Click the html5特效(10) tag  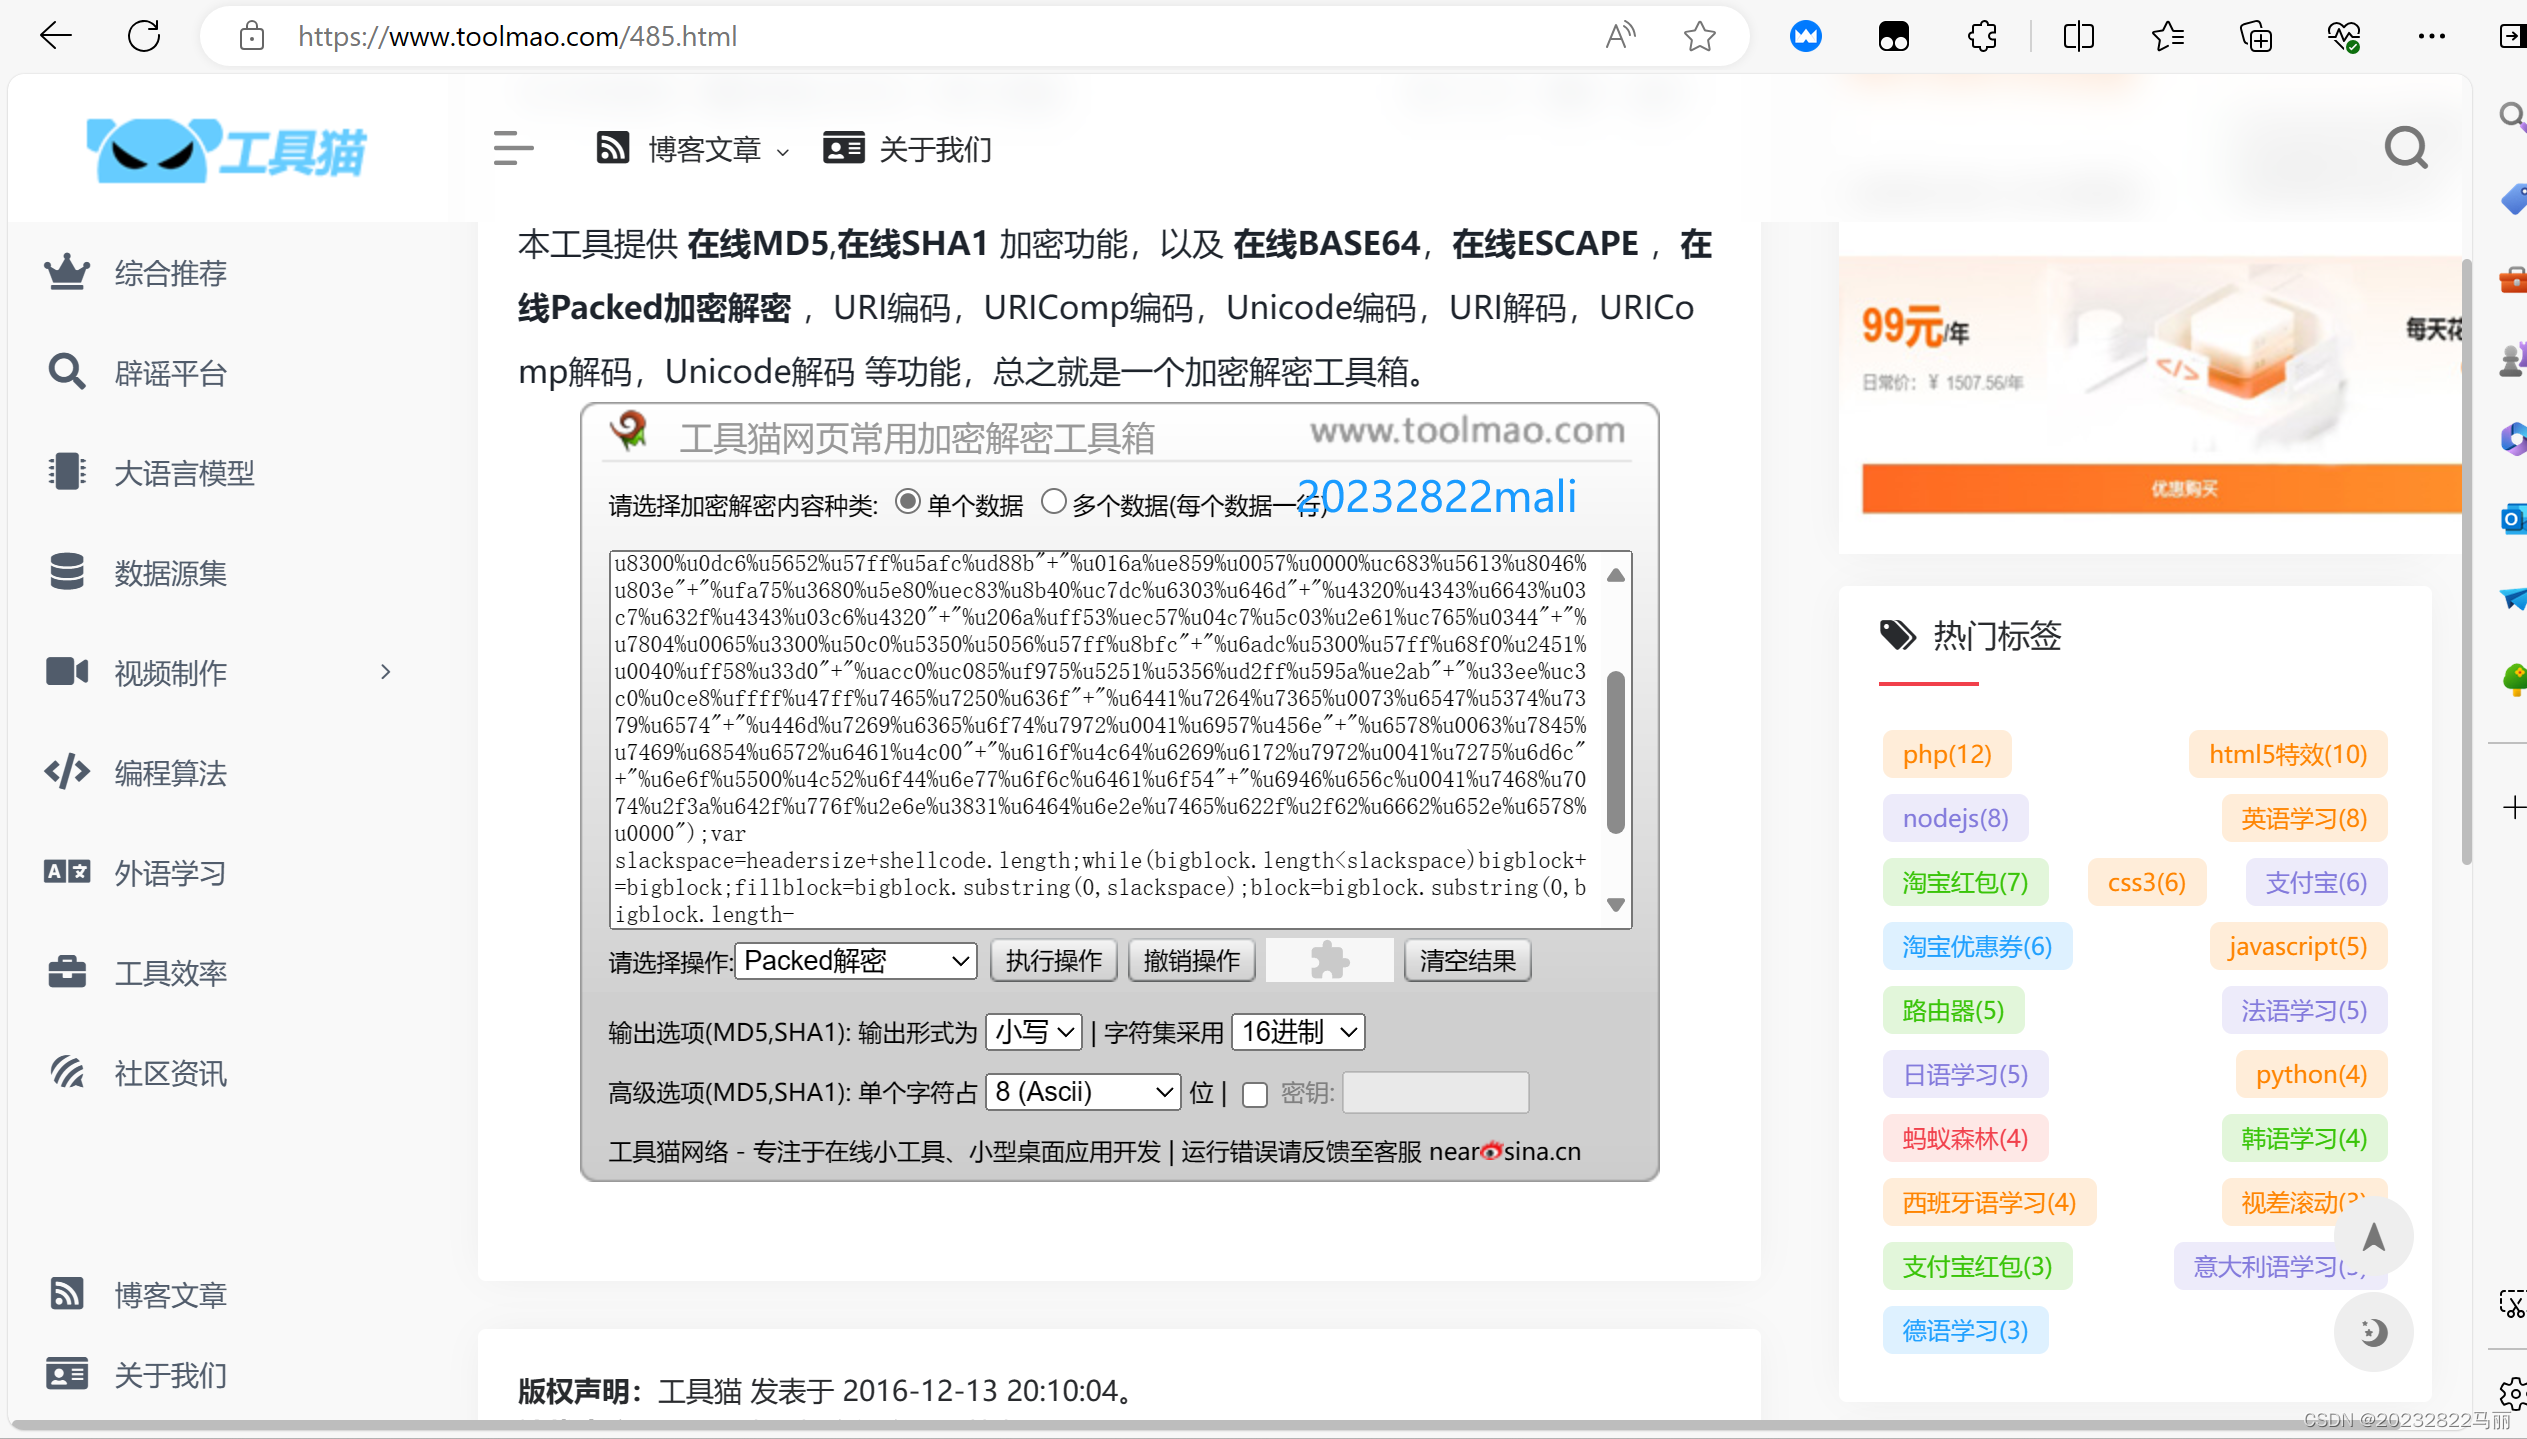(x=2287, y=754)
